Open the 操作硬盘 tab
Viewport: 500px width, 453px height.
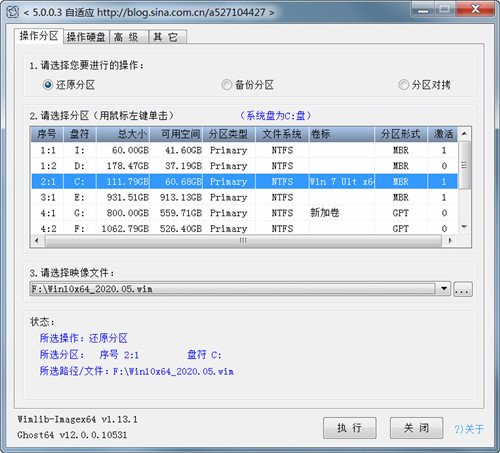[x=86, y=37]
